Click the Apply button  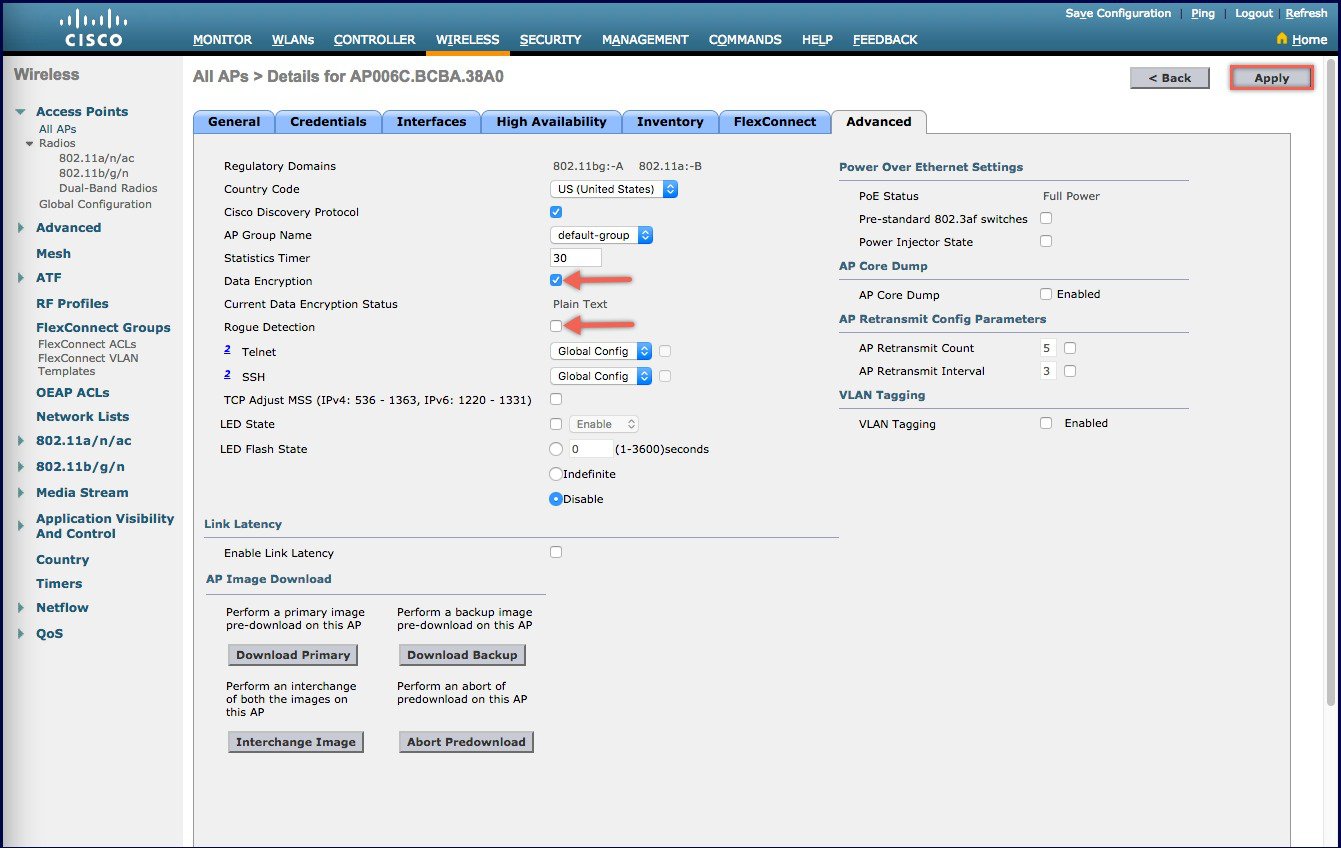pyautogui.click(x=1271, y=78)
